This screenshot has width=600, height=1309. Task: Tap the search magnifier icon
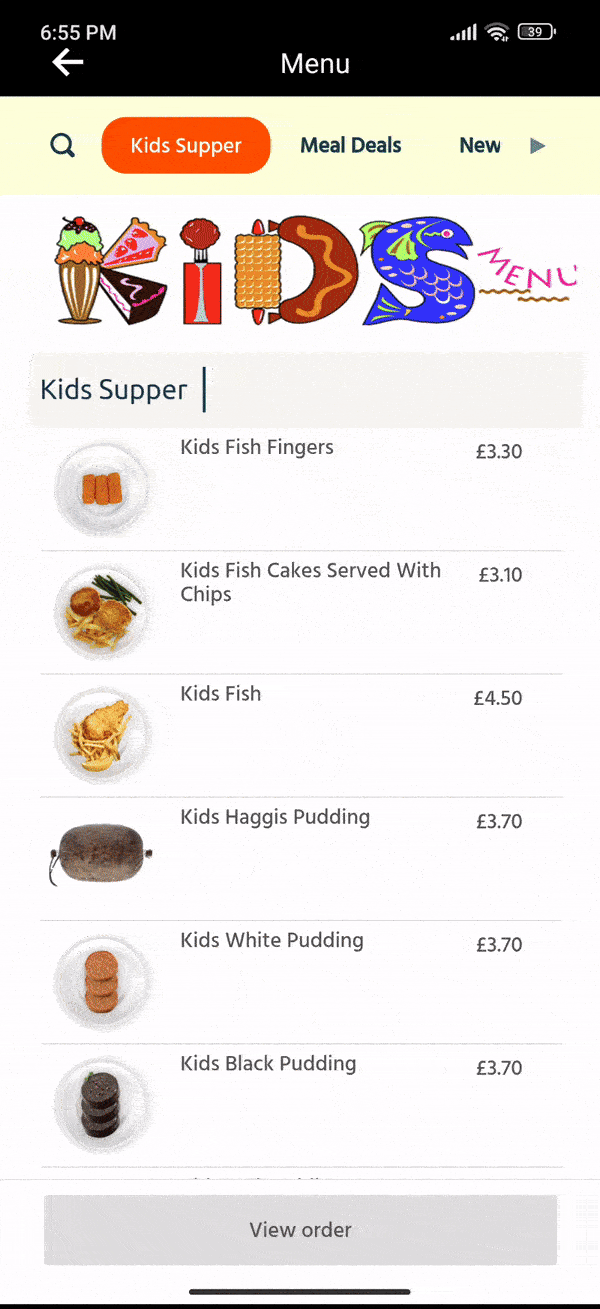coord(62,145)
